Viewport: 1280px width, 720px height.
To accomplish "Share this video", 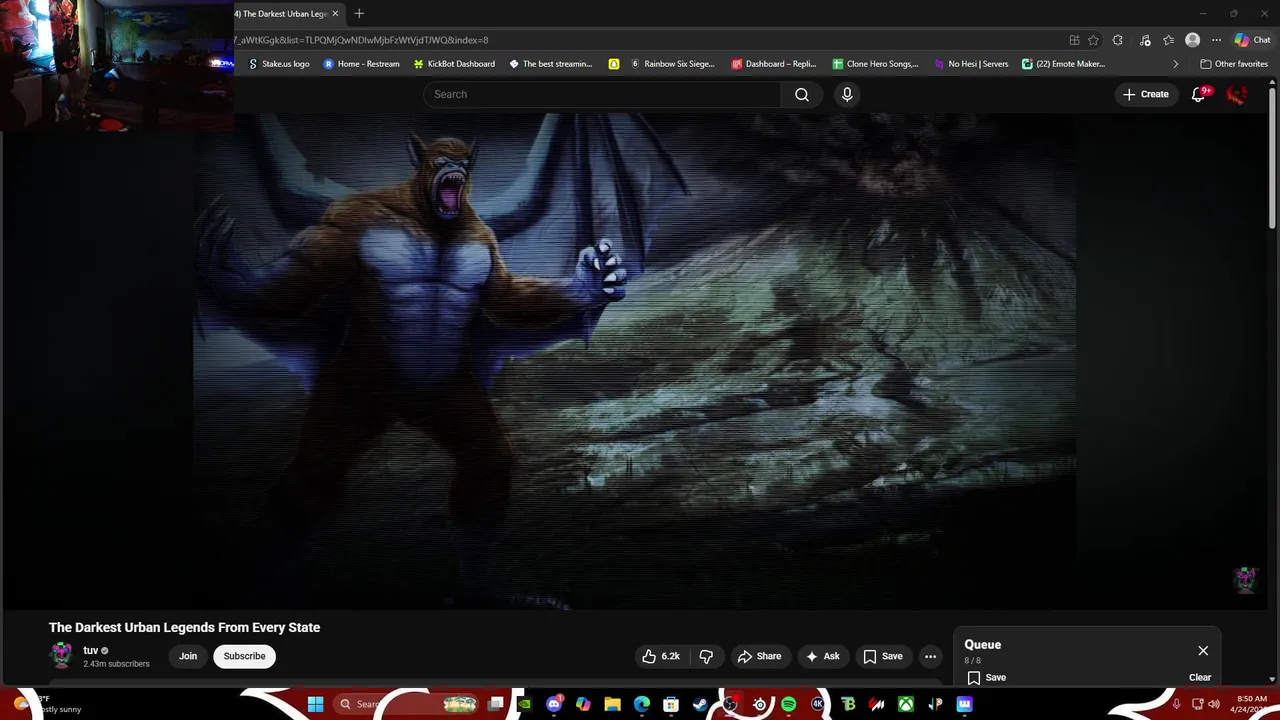I will [x=759, y=656].
